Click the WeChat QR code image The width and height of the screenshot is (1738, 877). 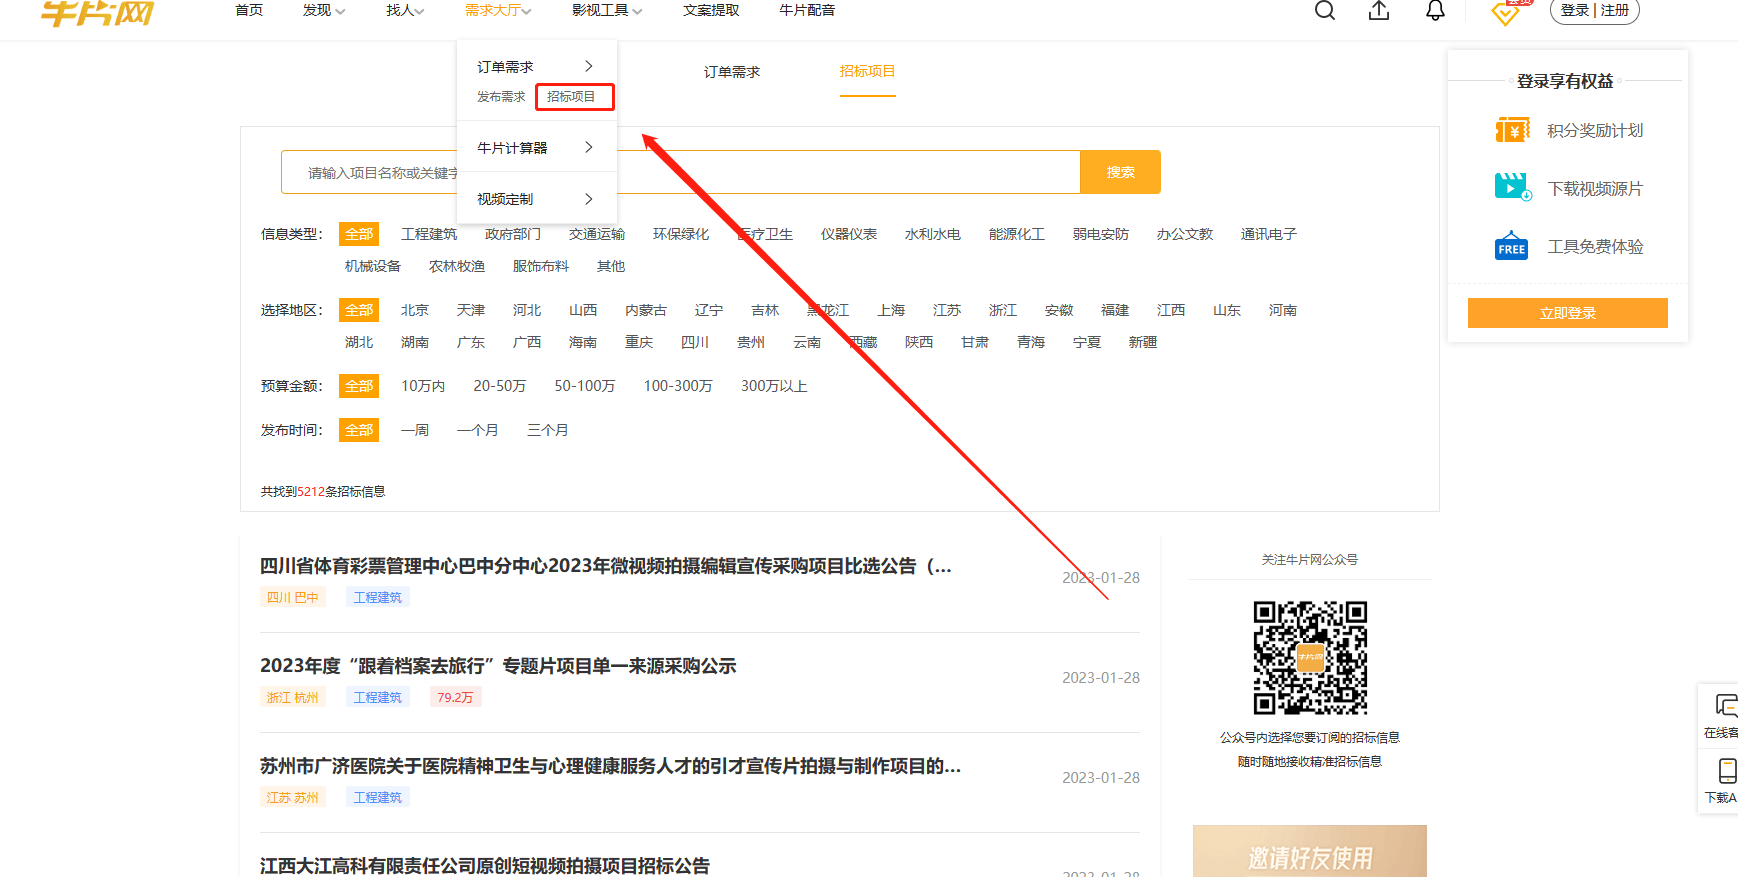point(1310,657)
